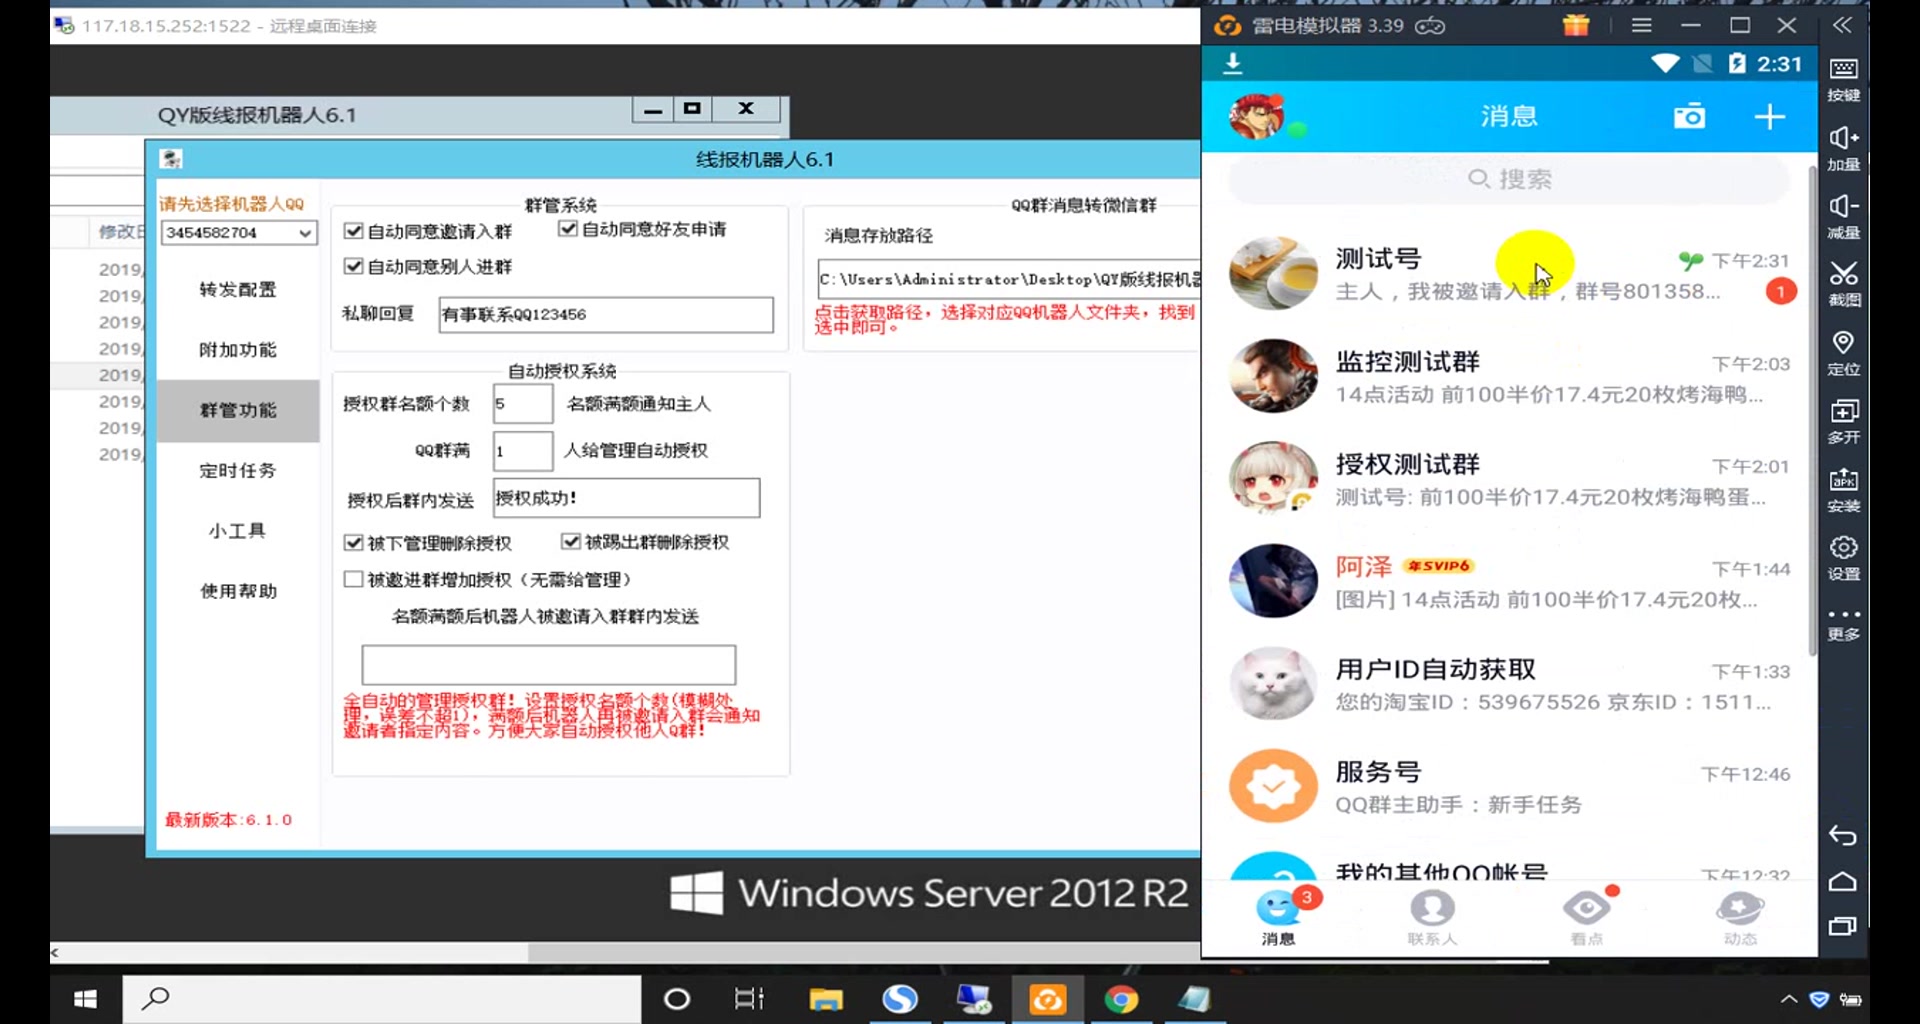
Task: Switch to 联系人 contacts tab
Action: pyautogui.click(x=1432, y=918)
